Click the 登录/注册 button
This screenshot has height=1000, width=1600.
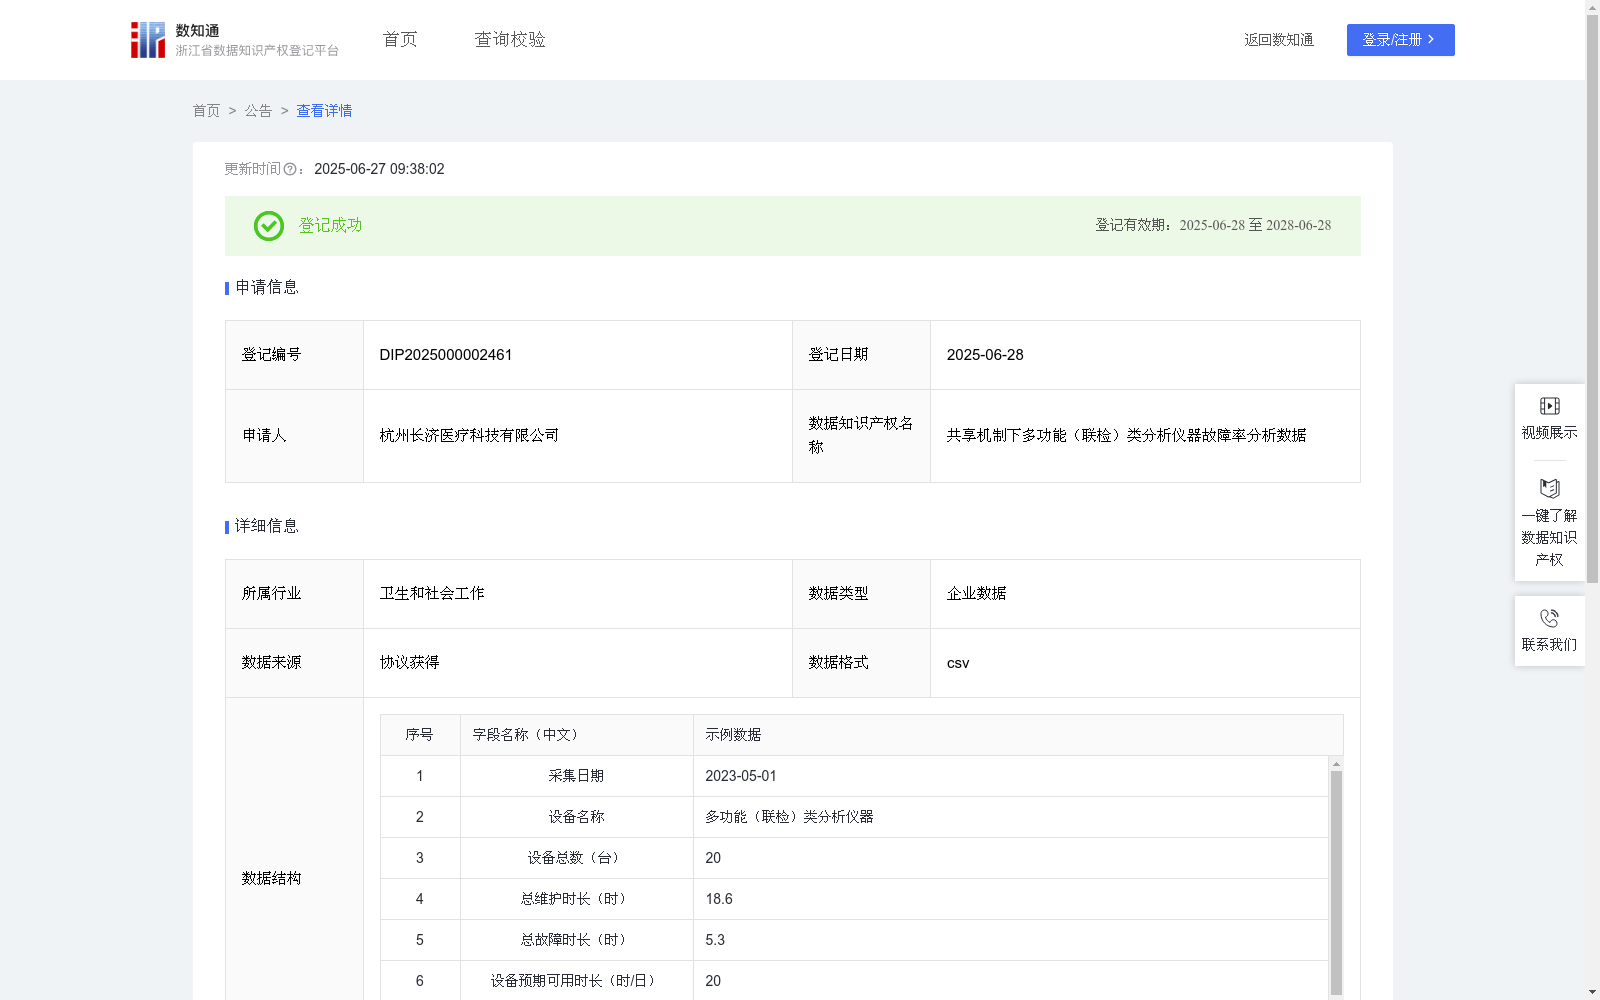coord(1400,40)
